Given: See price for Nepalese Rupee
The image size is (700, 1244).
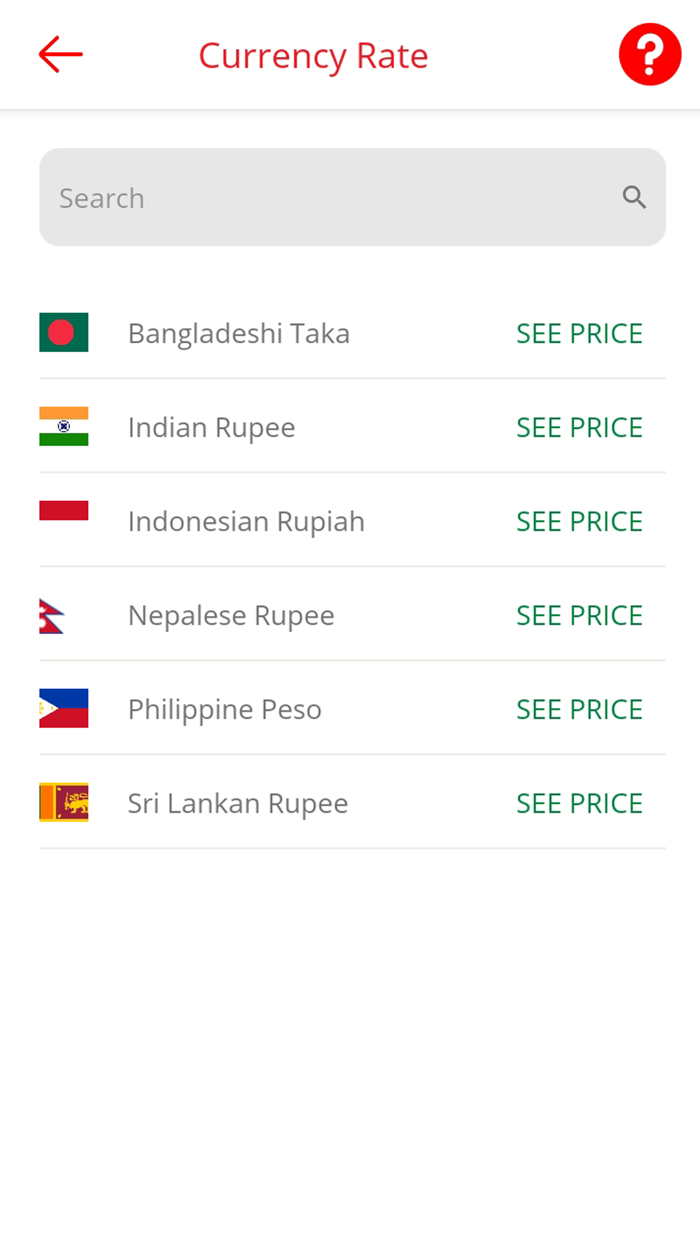Looking at the screenshot, I should coord(579,615).
